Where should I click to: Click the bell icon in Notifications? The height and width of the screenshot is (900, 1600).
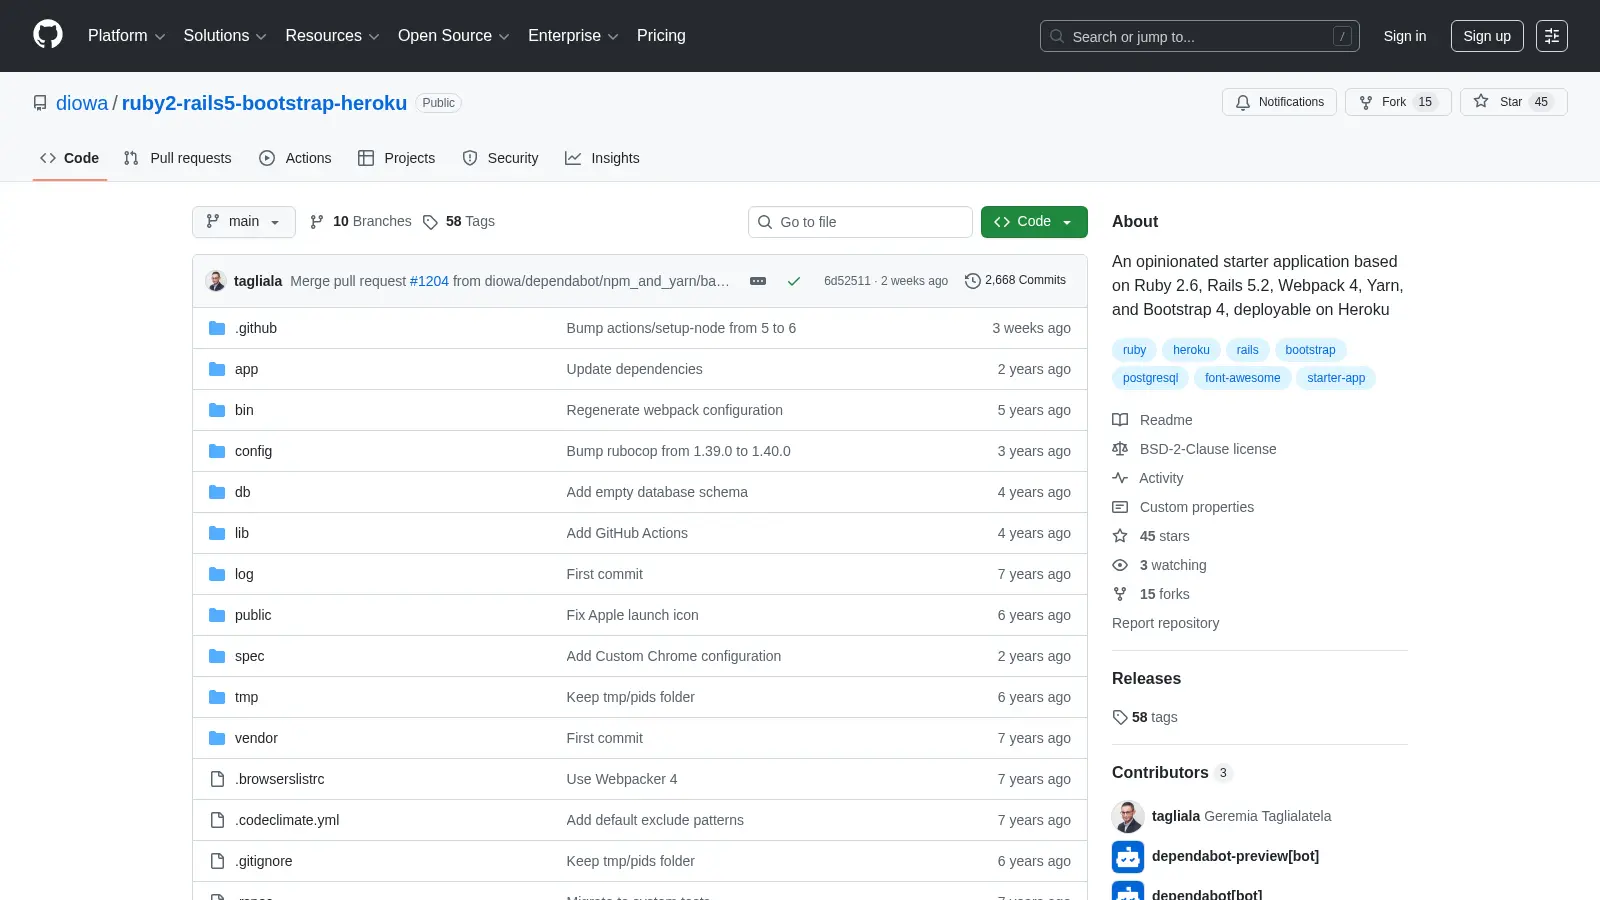[1243, 102]
